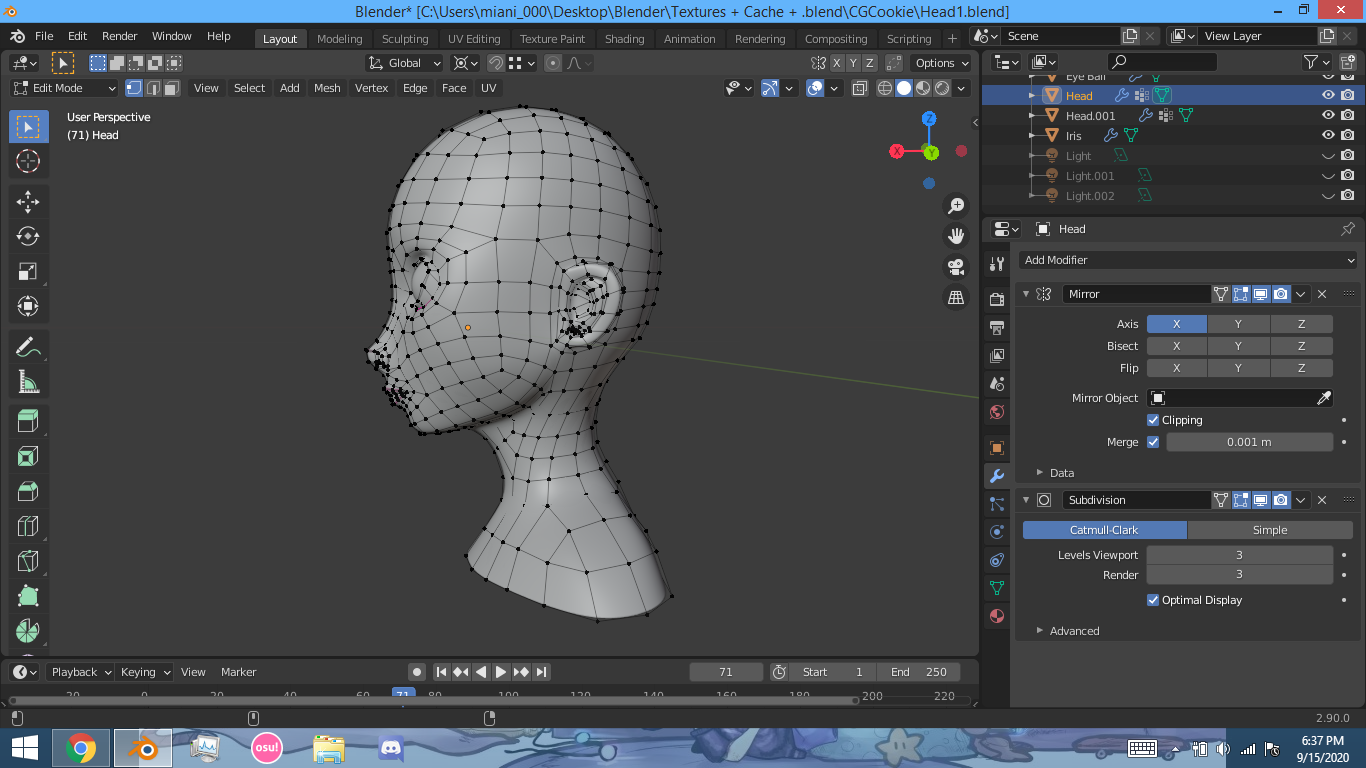Screen dimensions: 1366x768
Task: Open the Add Modifier dropdown
Action: click(1188, 260)
